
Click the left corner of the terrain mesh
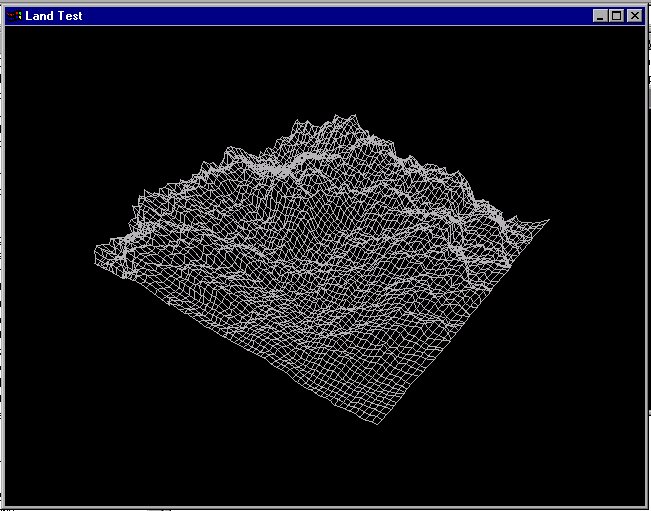coord(96,254)
